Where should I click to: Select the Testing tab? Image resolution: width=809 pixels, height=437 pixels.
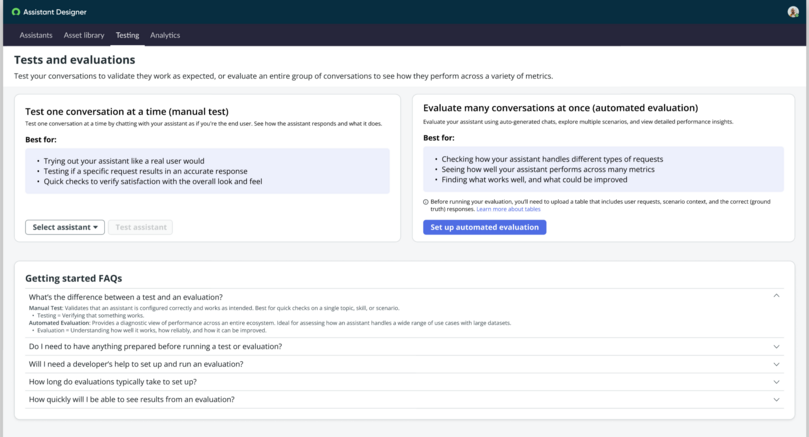click(127, 35)
